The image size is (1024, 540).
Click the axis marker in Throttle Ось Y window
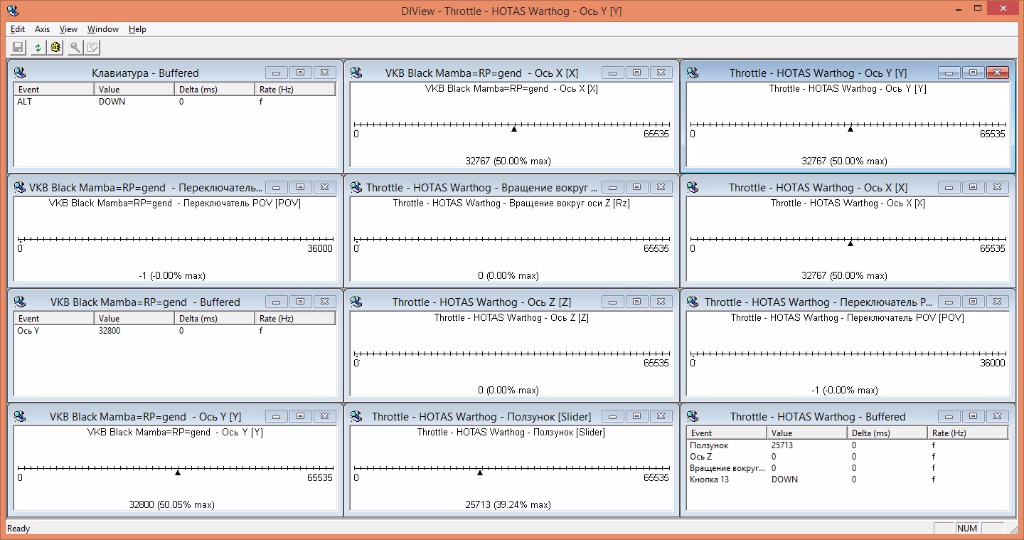850,129
